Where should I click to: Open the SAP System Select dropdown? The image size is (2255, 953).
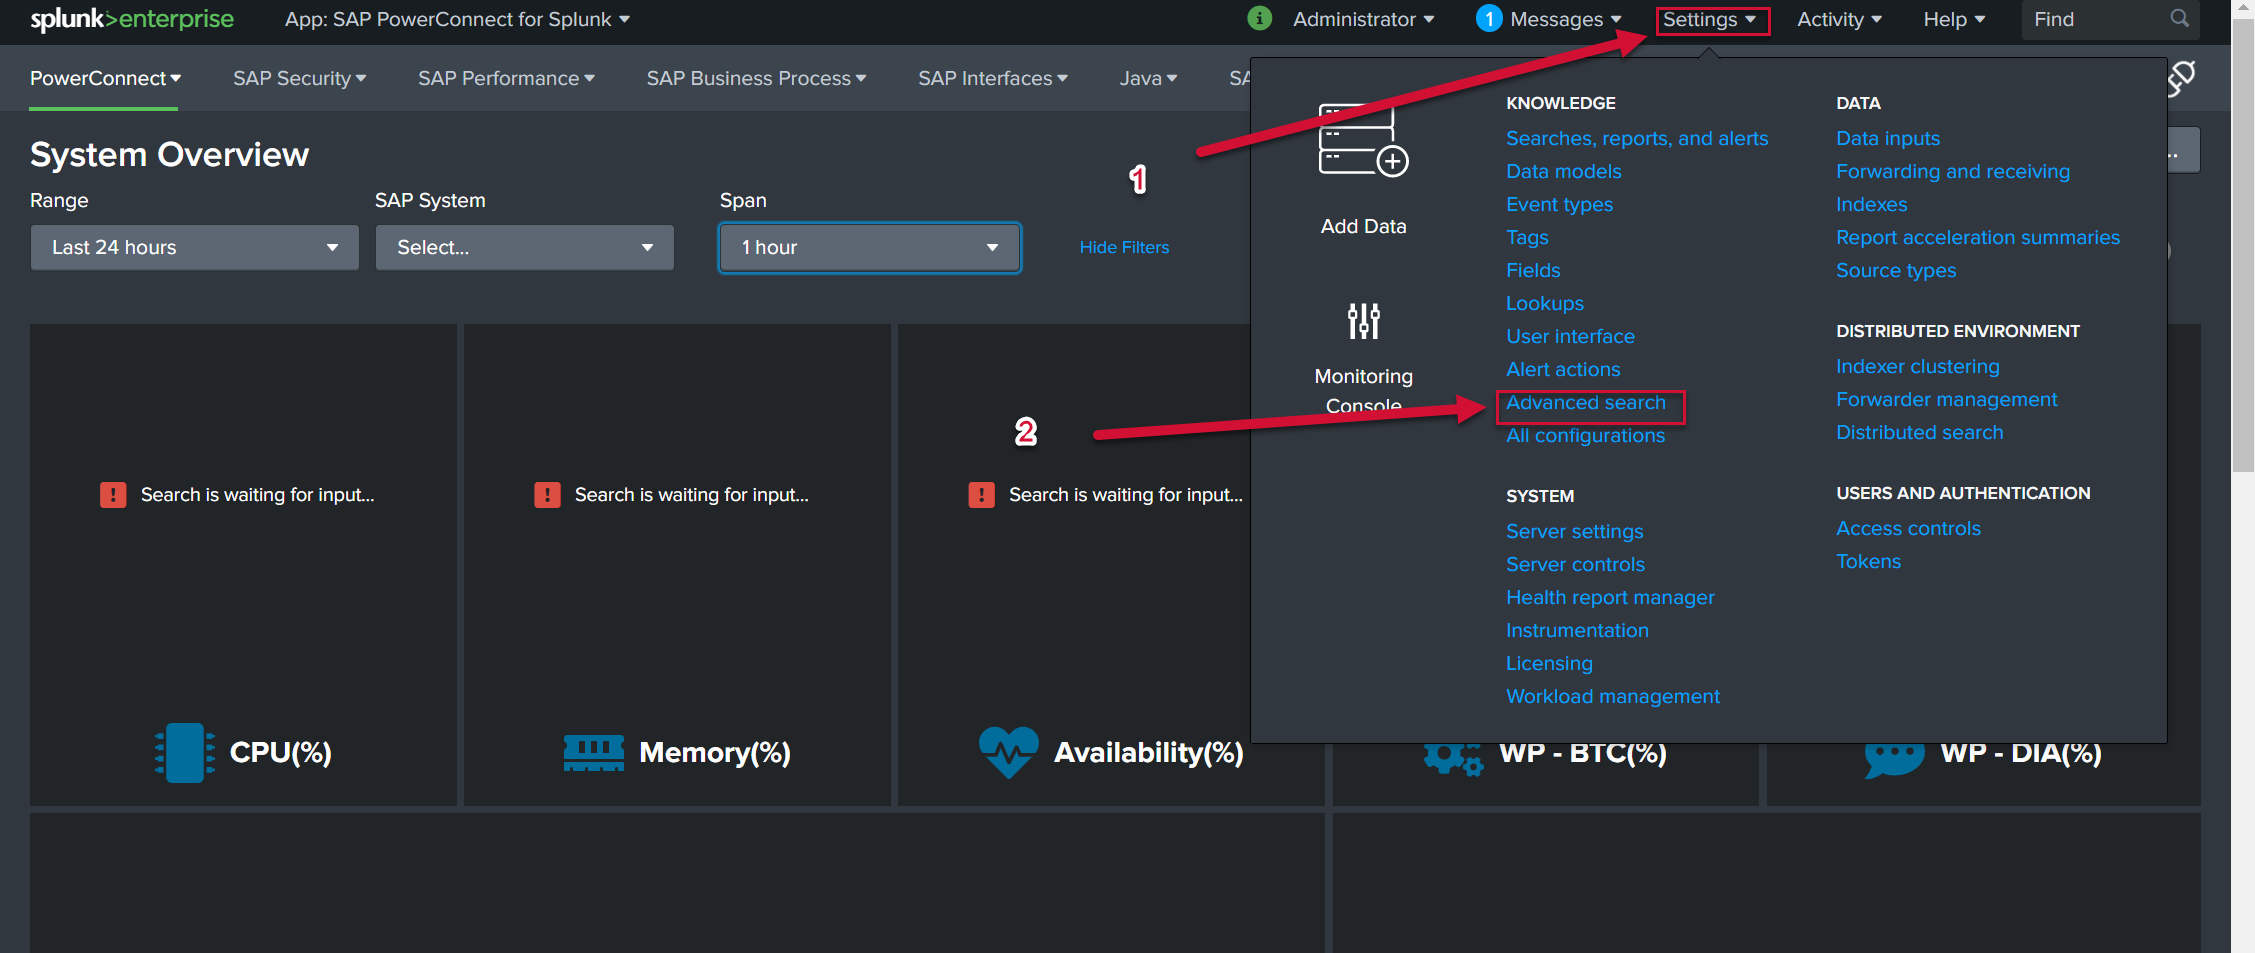[524, 247]
